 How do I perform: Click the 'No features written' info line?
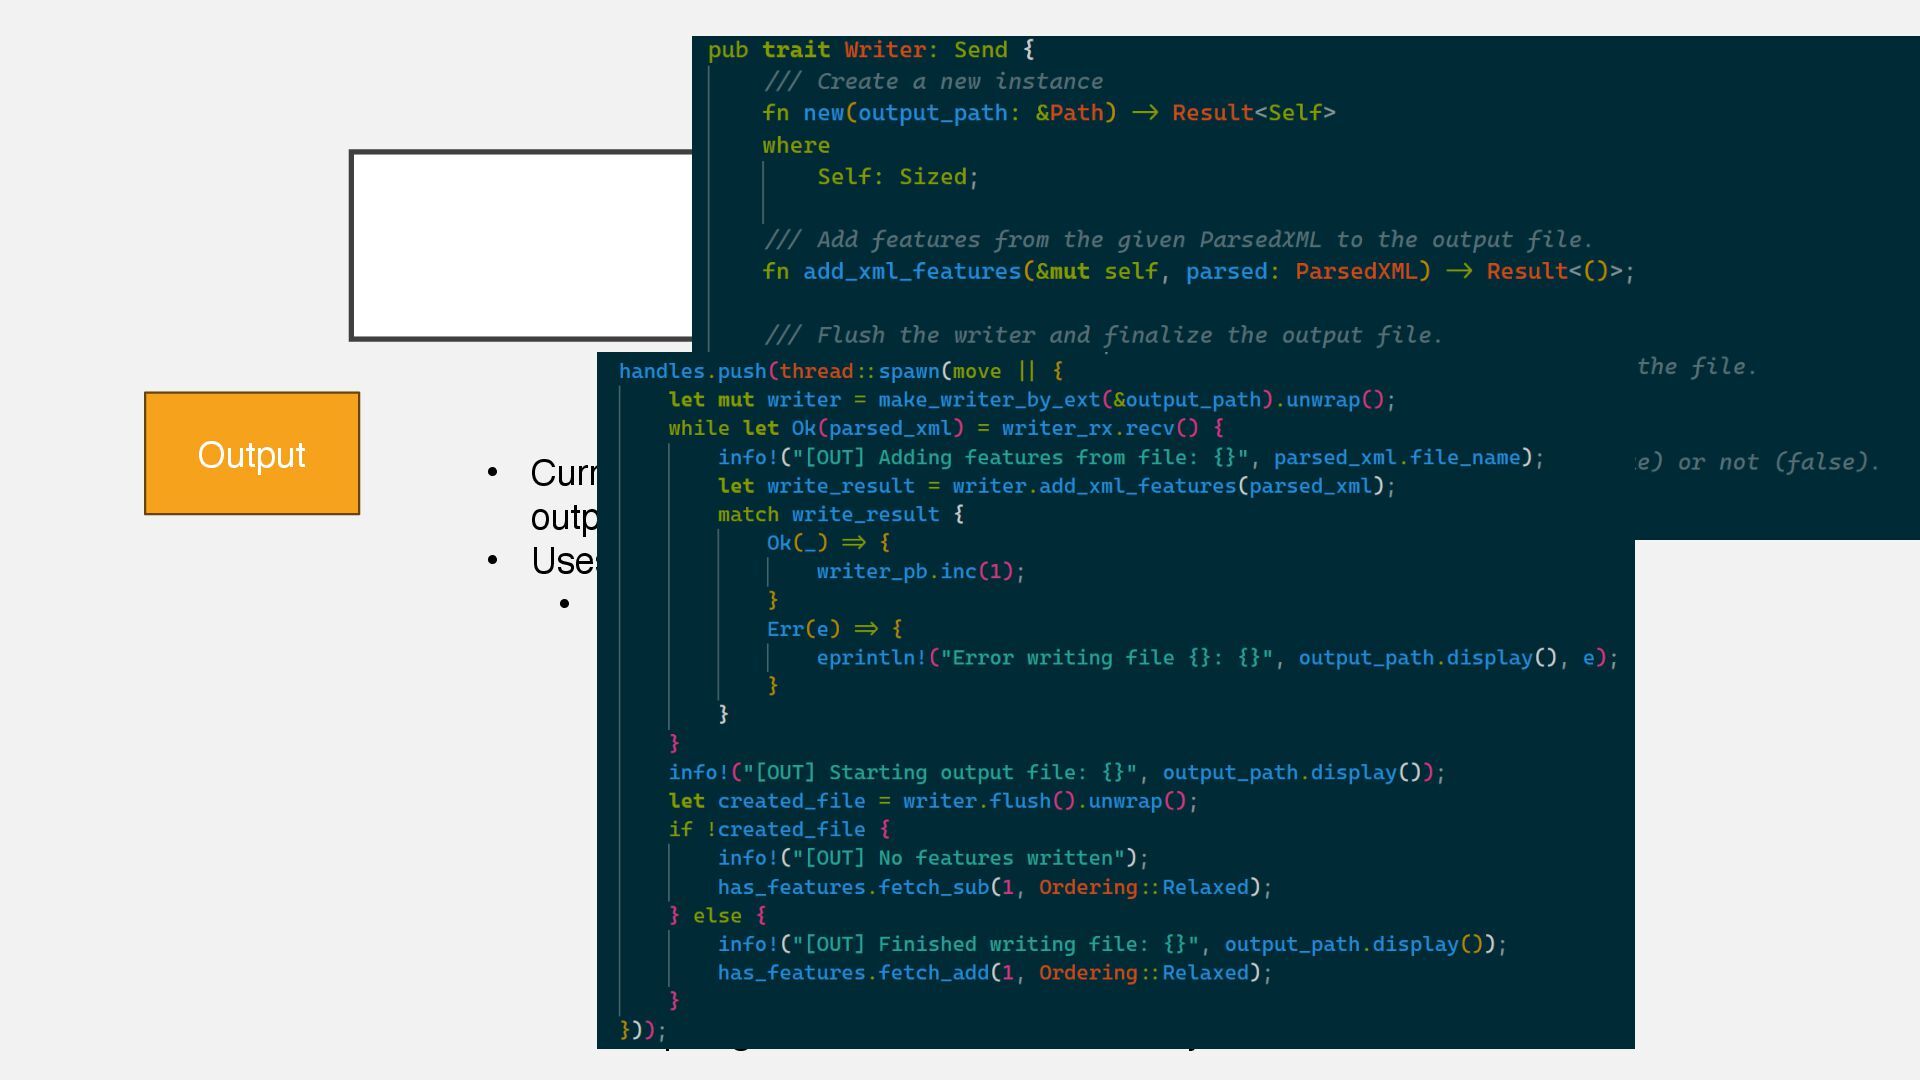(932, 859)
